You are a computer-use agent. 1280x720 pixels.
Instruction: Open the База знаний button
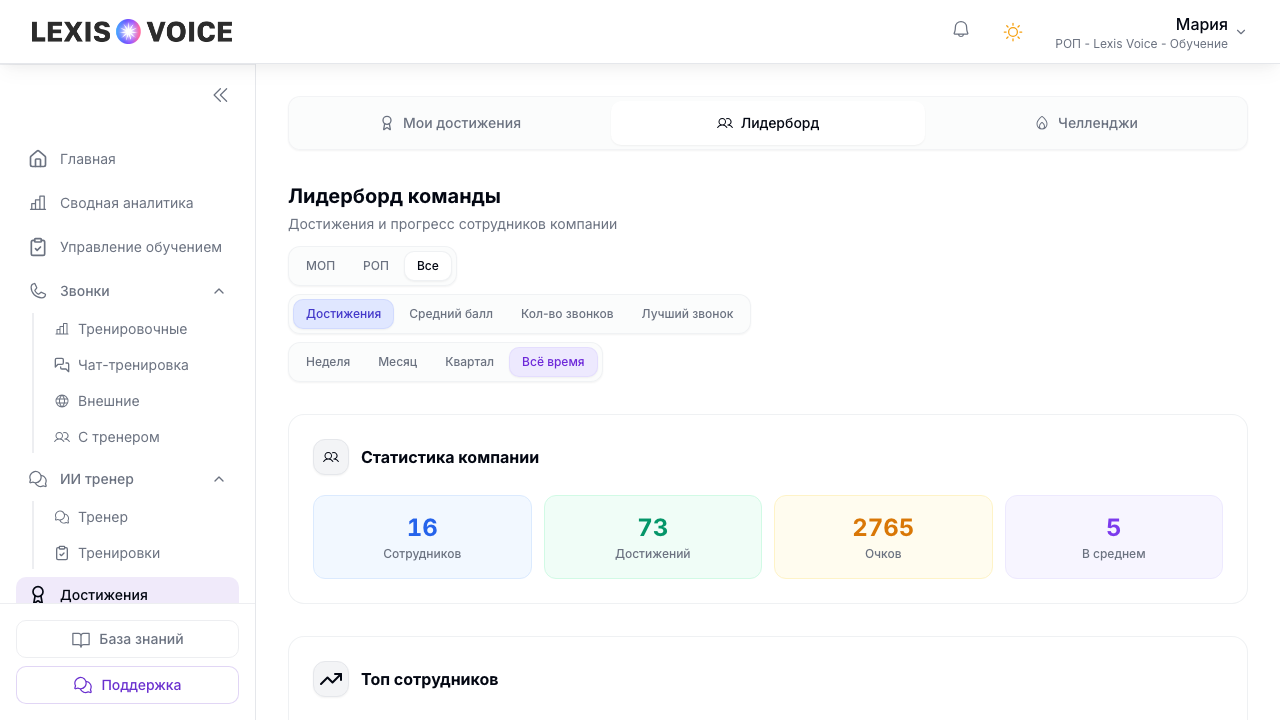[127, 639]
